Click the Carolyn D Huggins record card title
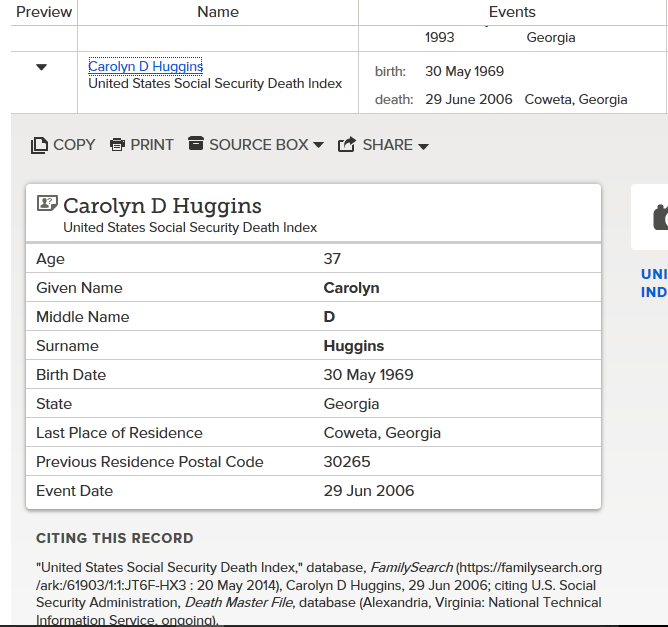 point(162,206)
